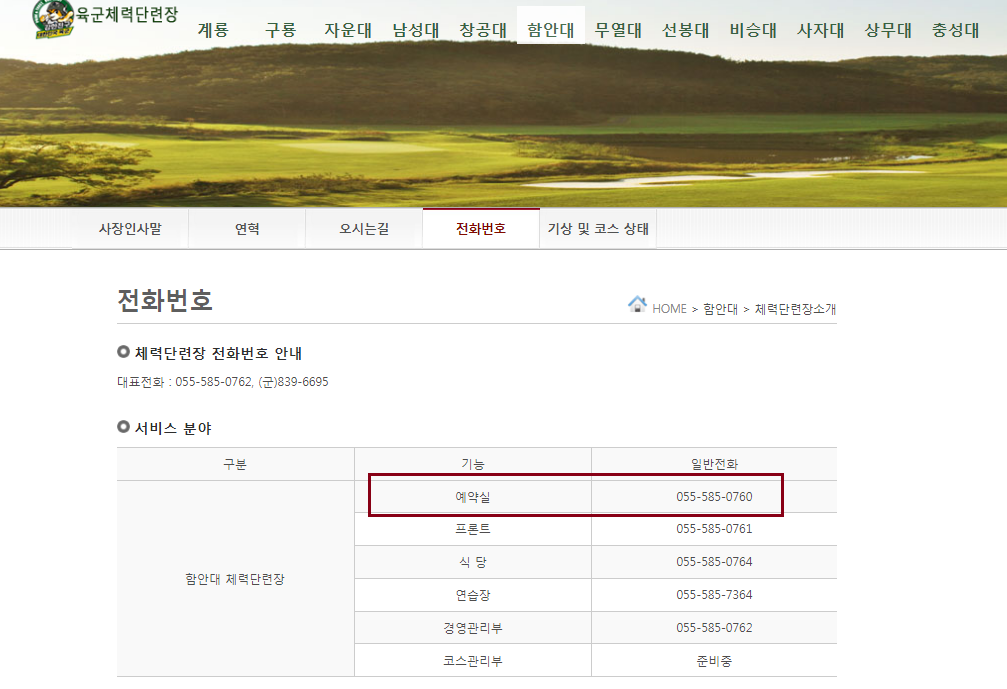Viewport: 1007px width, 689px height.
Task: Switch to the 연혁 tab
Action: 247,229
